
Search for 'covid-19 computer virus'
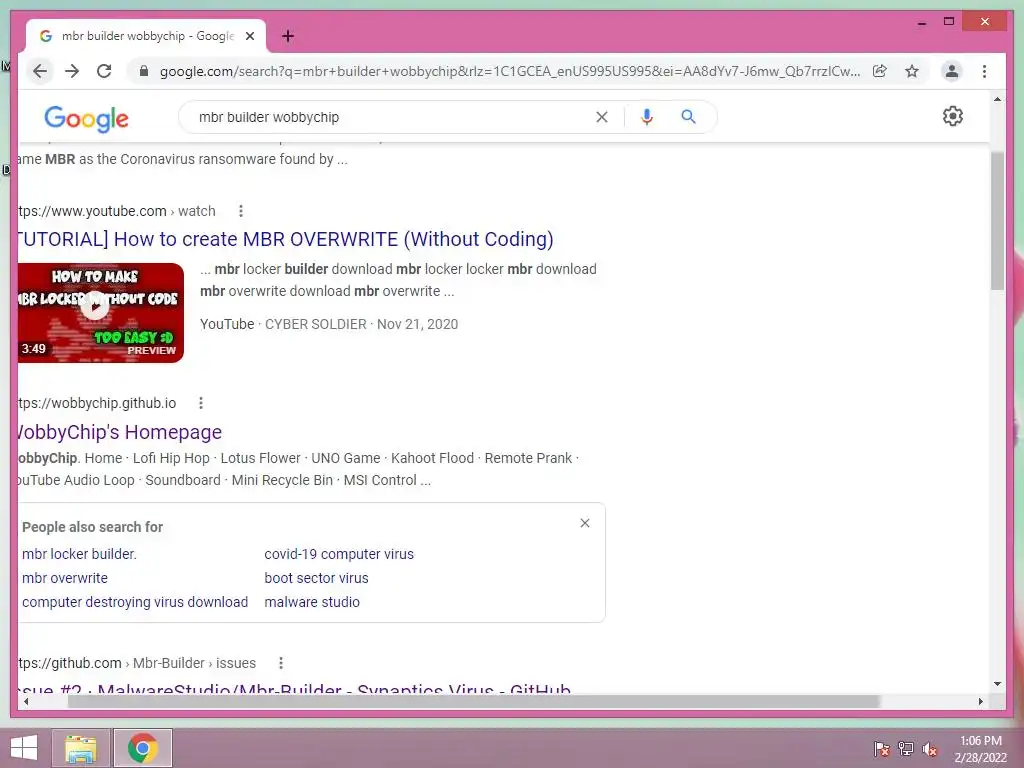point(339,554)
